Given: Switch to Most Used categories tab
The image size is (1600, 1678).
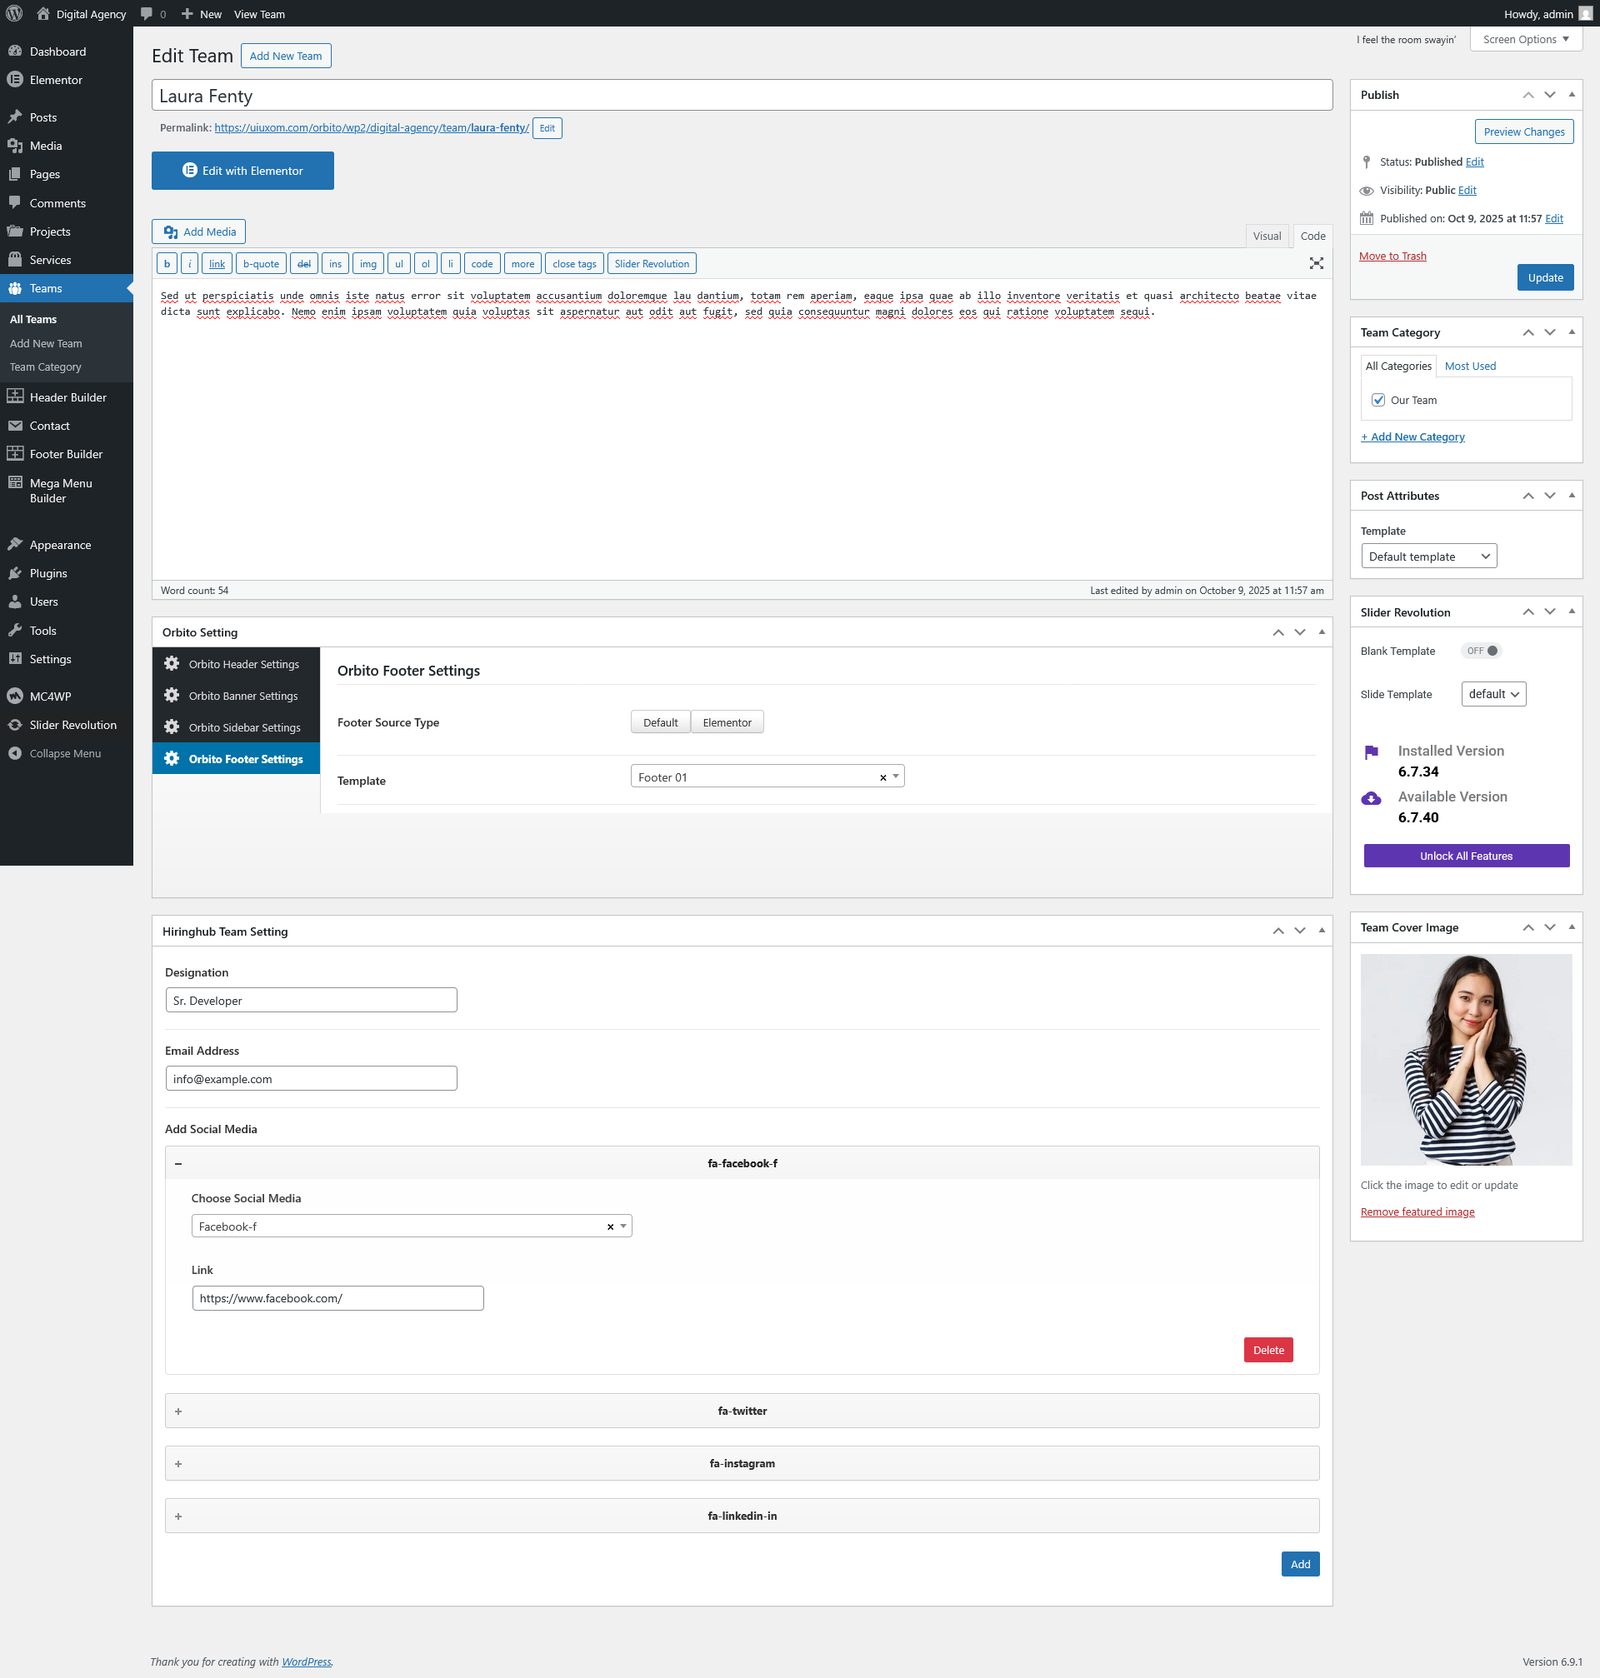Looking at the screenshot, I should point(1470,366).
